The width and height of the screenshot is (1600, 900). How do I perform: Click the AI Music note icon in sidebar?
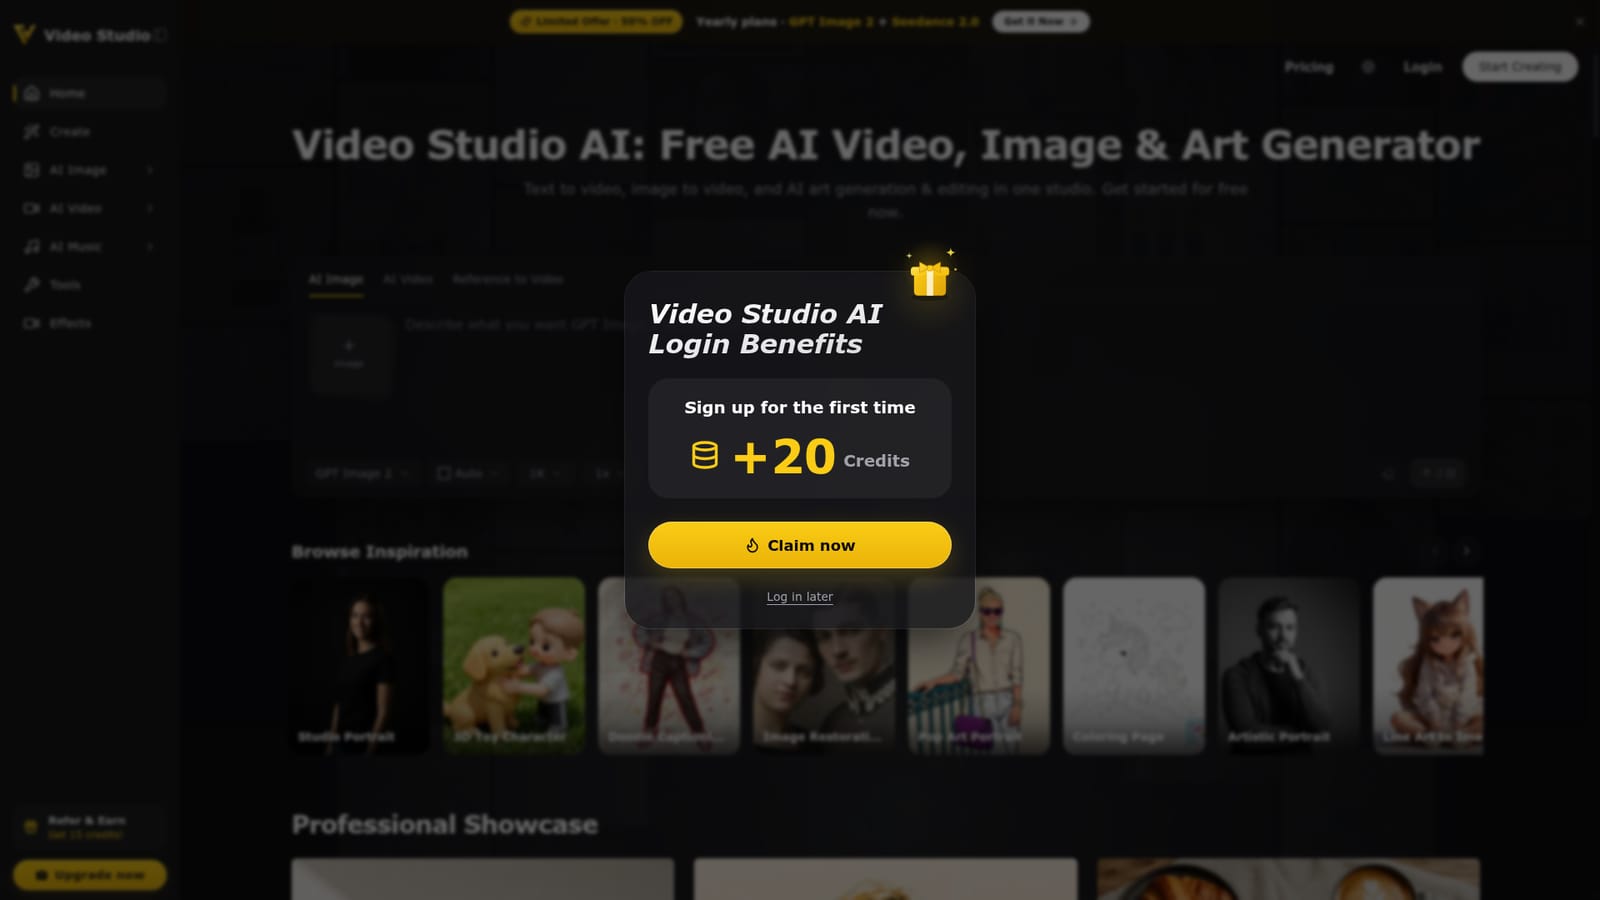pos(32,246)
